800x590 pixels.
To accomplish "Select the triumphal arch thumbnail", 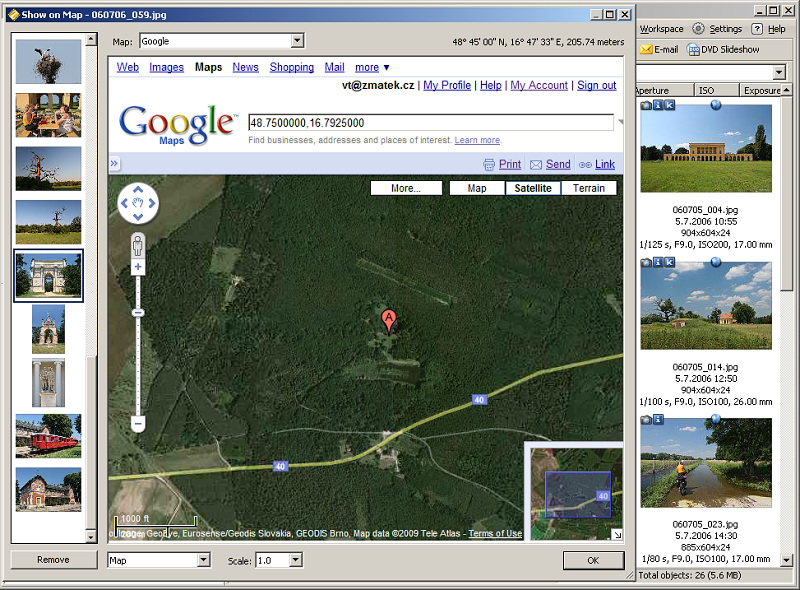I will (x=48, y=276).
